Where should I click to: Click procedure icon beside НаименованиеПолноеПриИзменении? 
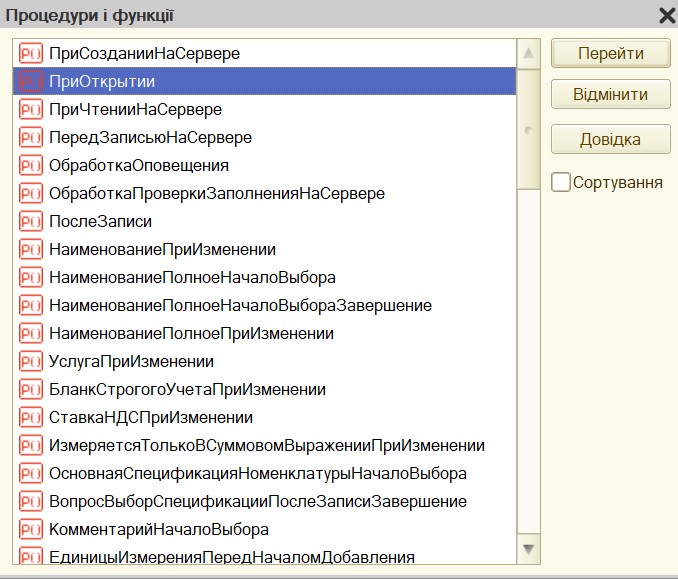tap(31, 333)
